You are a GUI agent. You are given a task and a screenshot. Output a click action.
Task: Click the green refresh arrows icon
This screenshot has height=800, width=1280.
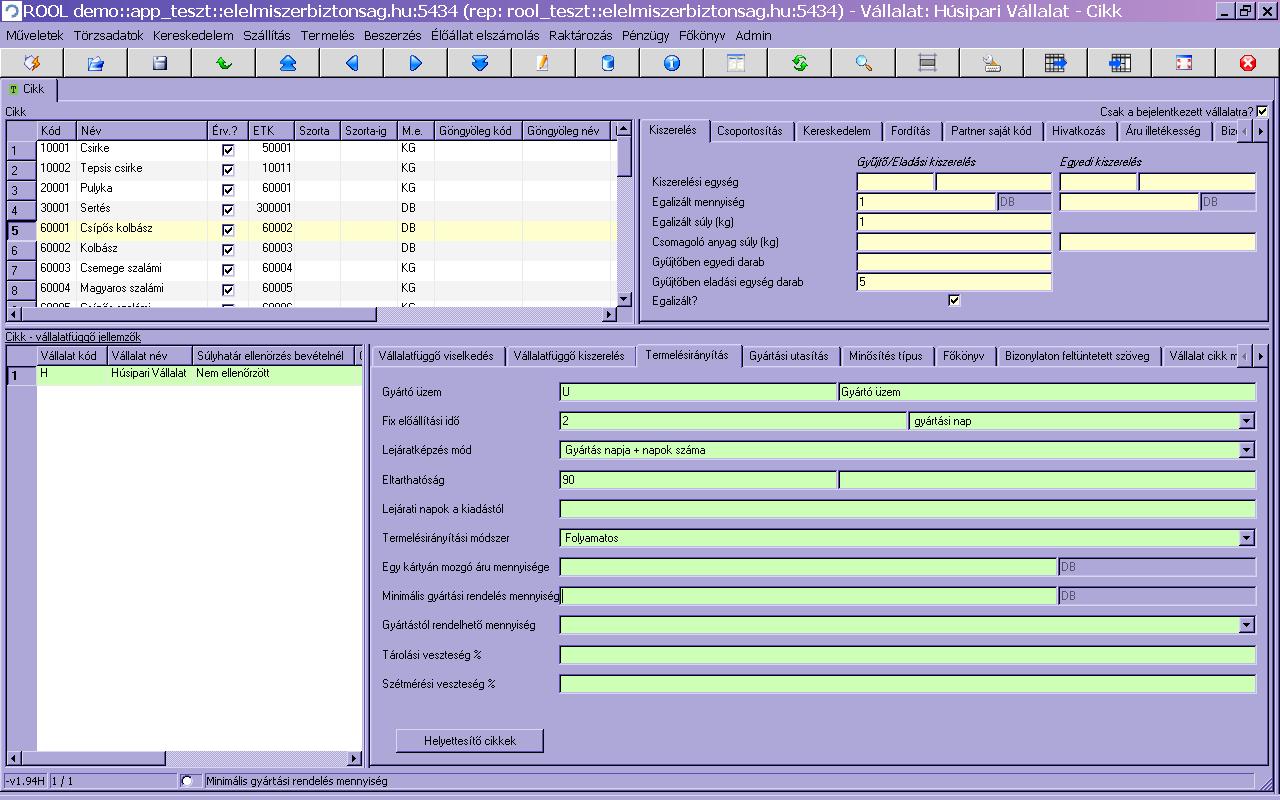[799, 63]
